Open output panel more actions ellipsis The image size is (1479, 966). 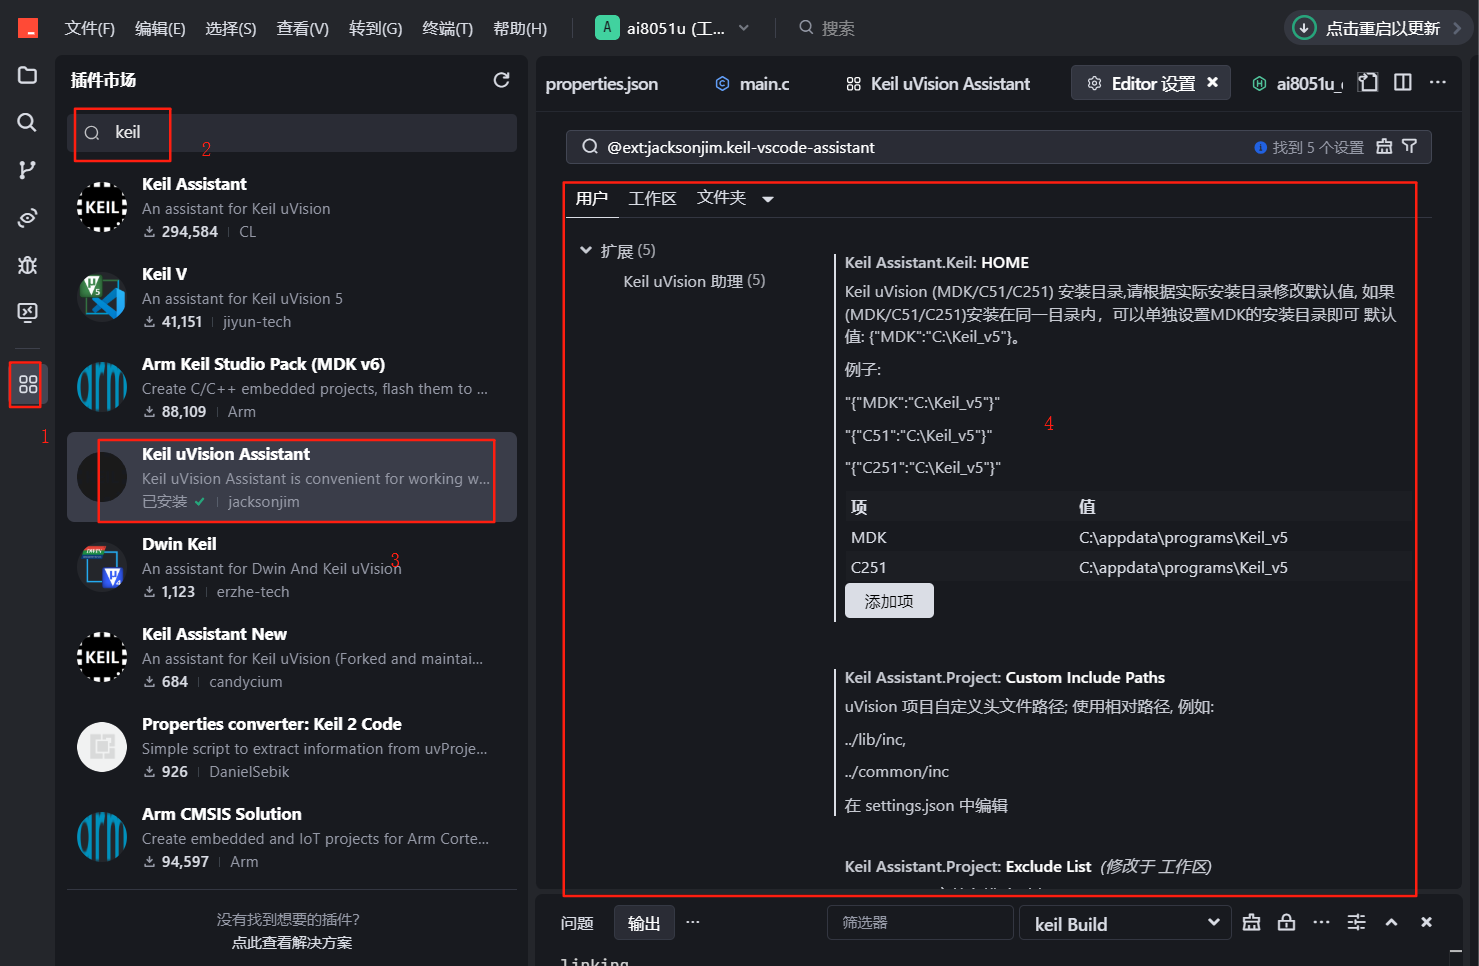(x=1321, y=922)
